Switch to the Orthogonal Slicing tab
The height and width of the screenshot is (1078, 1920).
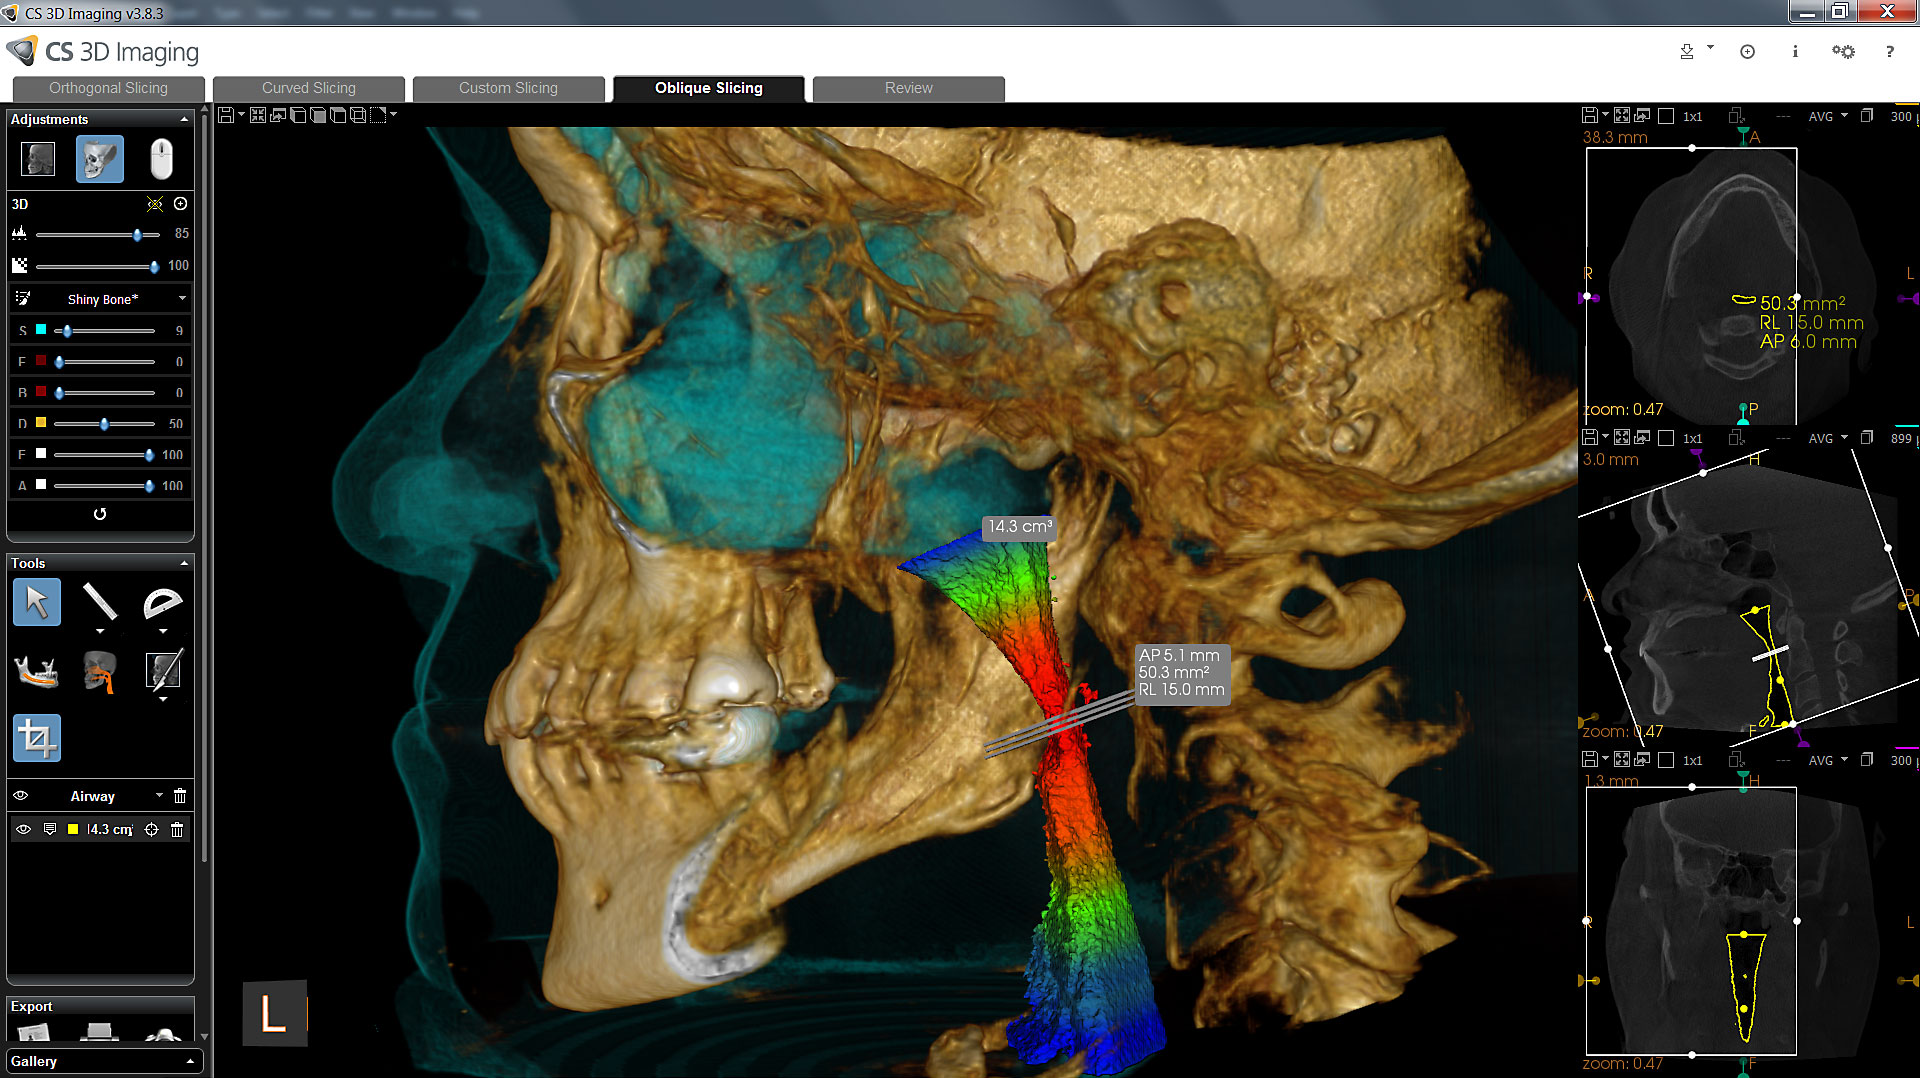pos(108,88)
